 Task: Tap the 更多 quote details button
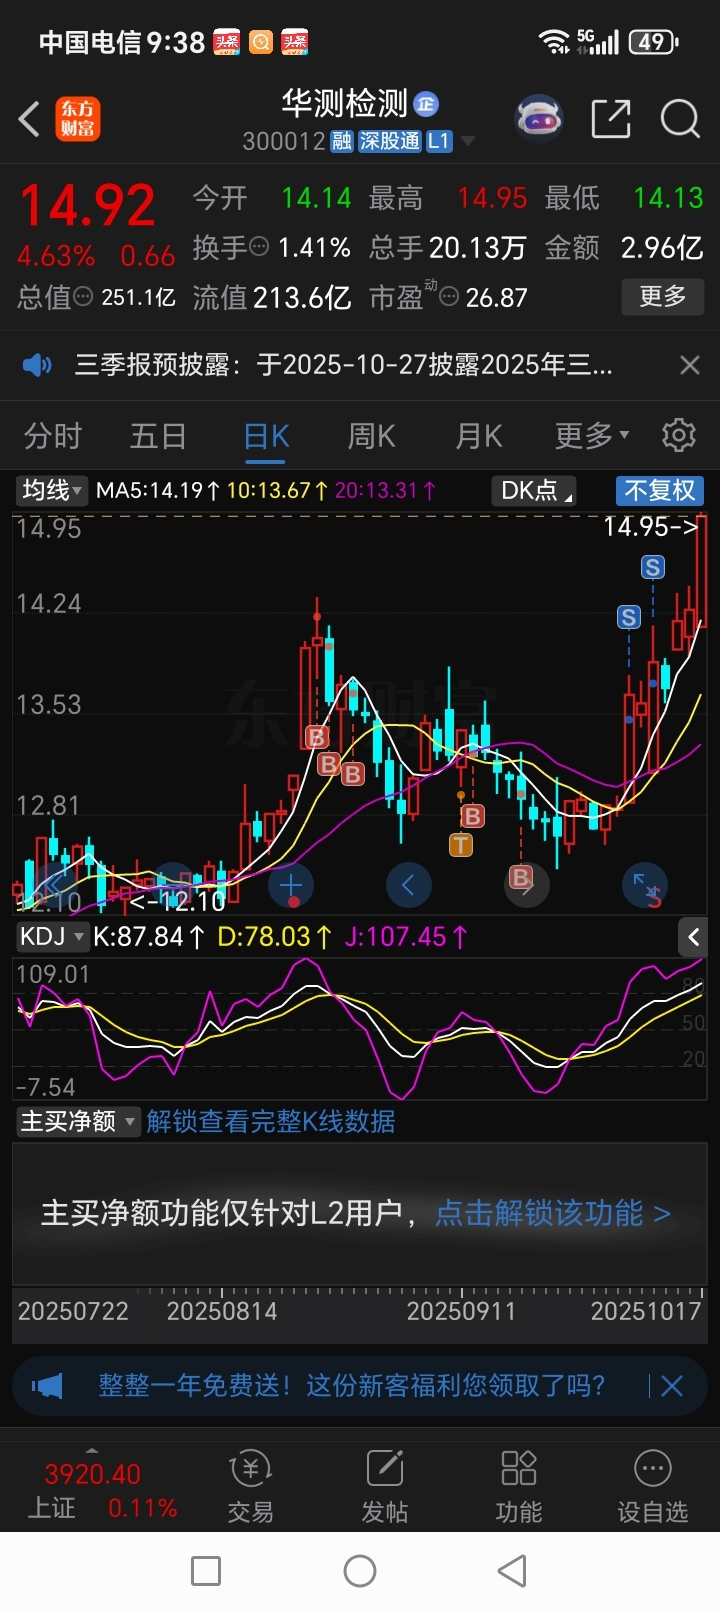(x=663, y=296)
